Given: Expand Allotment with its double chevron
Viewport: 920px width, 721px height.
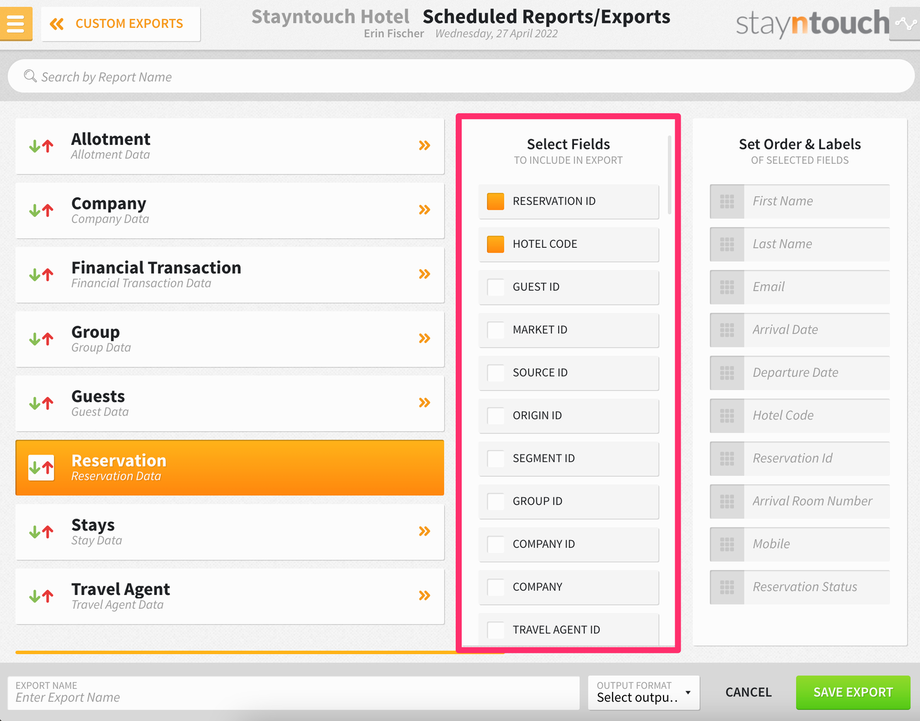Looking at the screenshot, I should (424, 145).
